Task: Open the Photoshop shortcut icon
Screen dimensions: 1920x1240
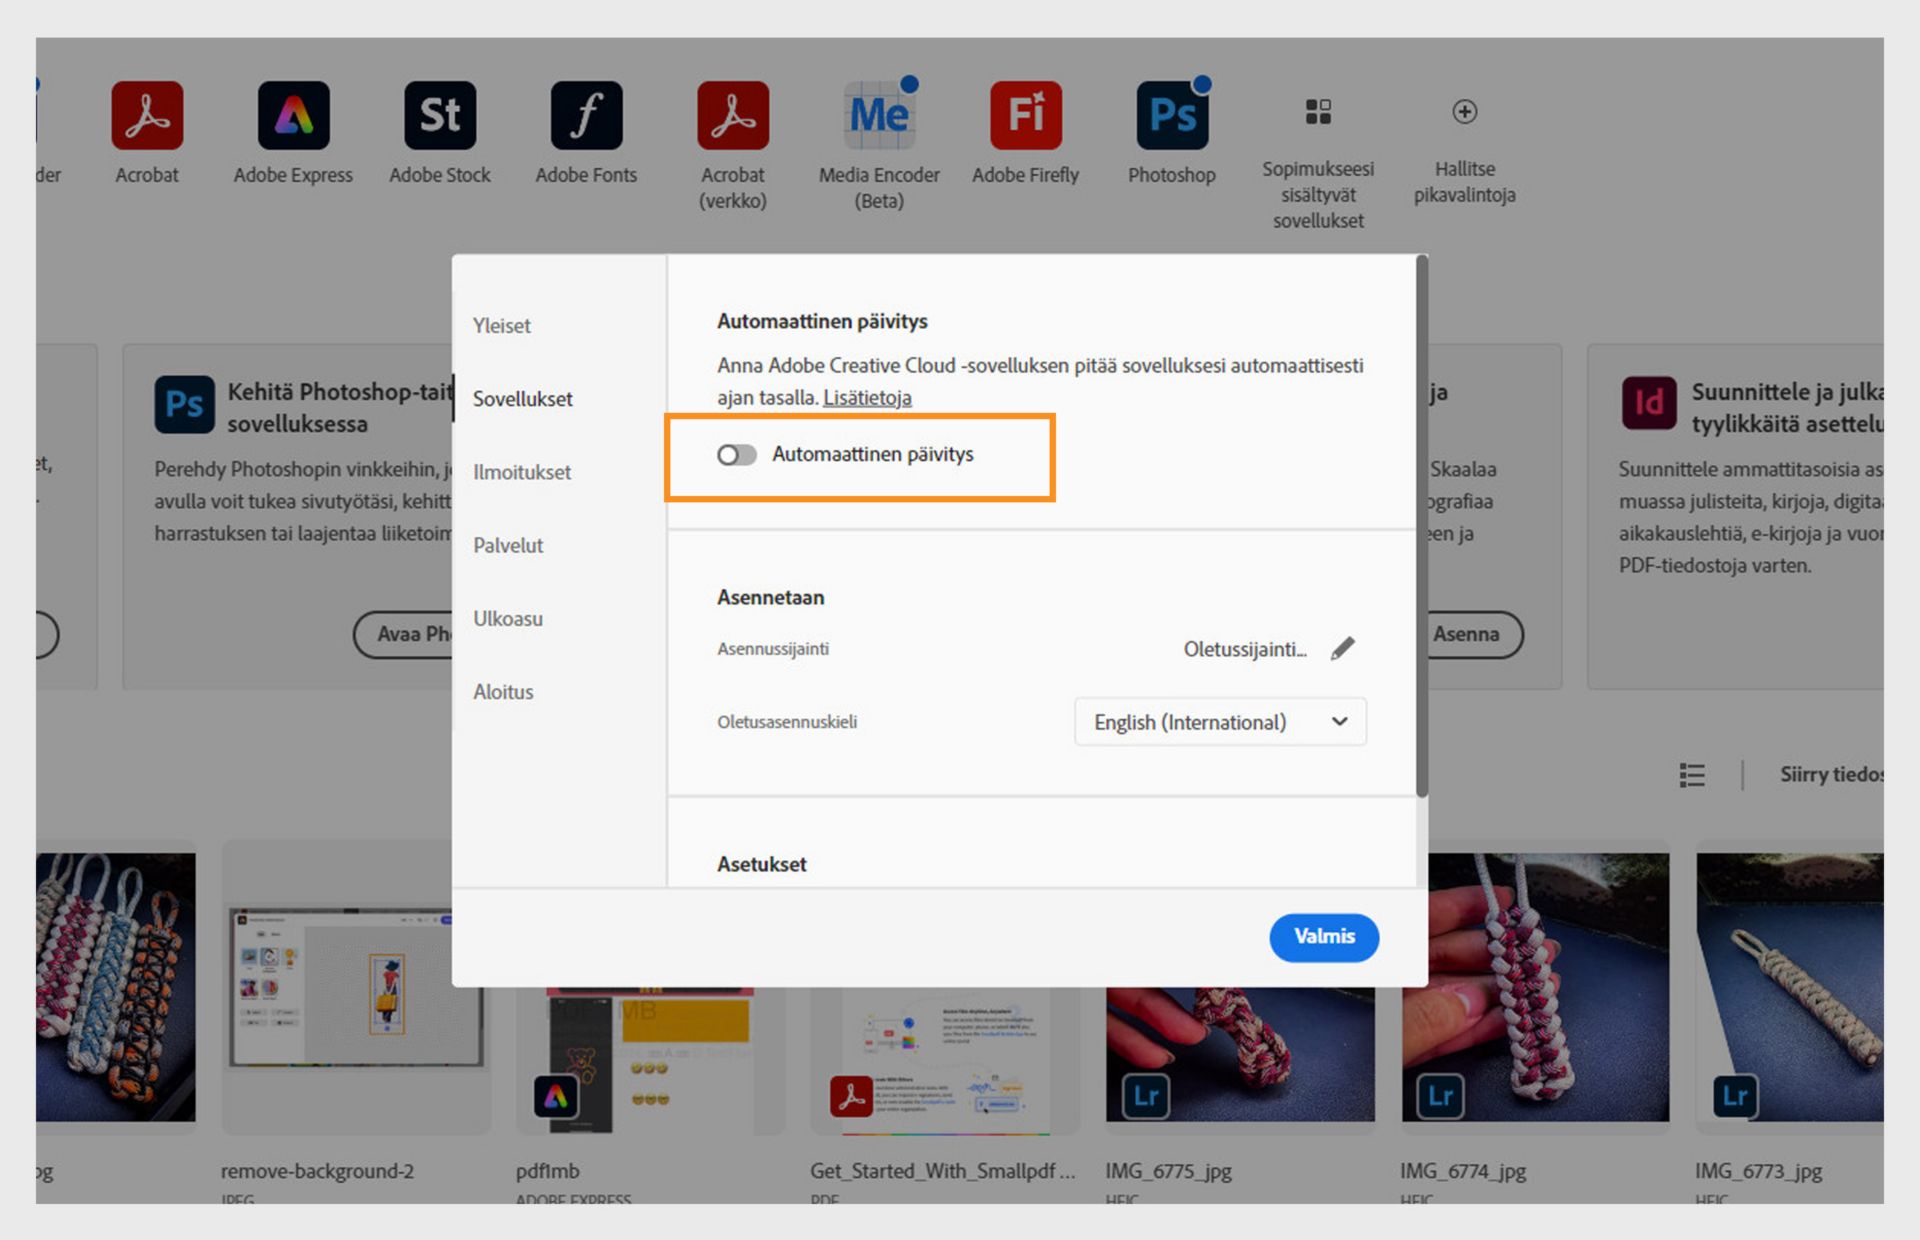Action: coord(1171,115)
